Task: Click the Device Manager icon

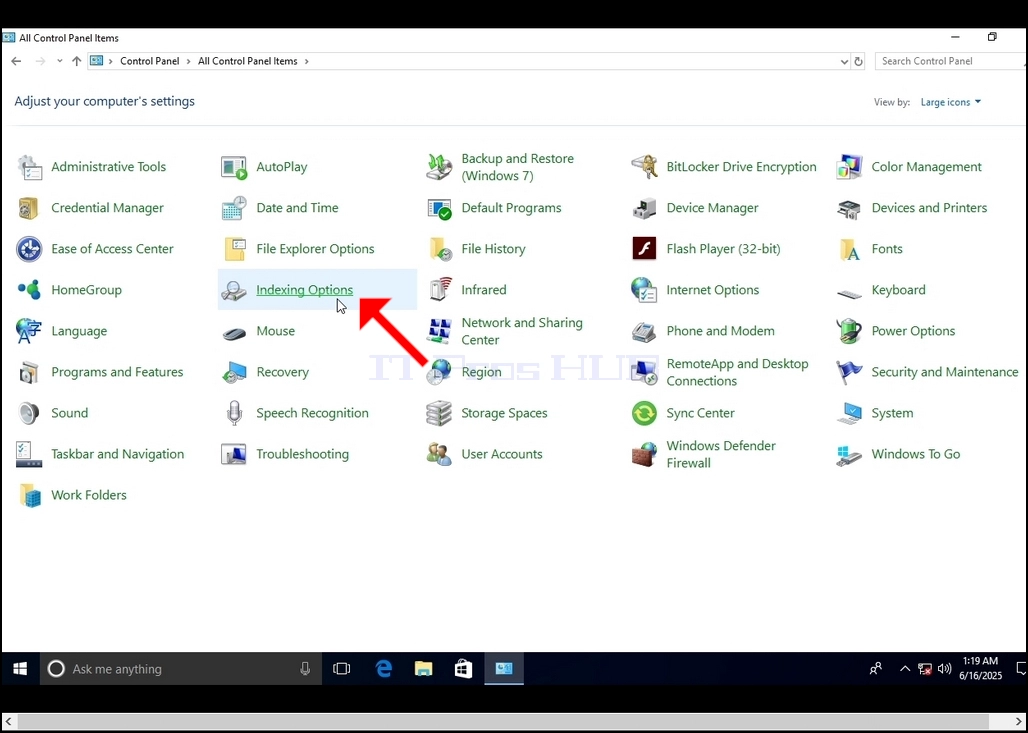Action: click(x=644, y=208)
